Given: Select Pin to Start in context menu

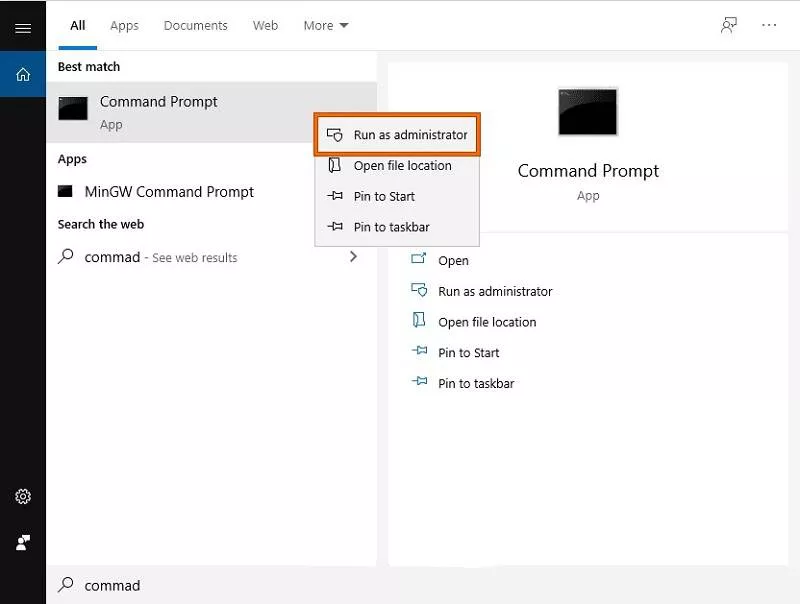Looking at the screenshot, I should [x=384, y=197].
